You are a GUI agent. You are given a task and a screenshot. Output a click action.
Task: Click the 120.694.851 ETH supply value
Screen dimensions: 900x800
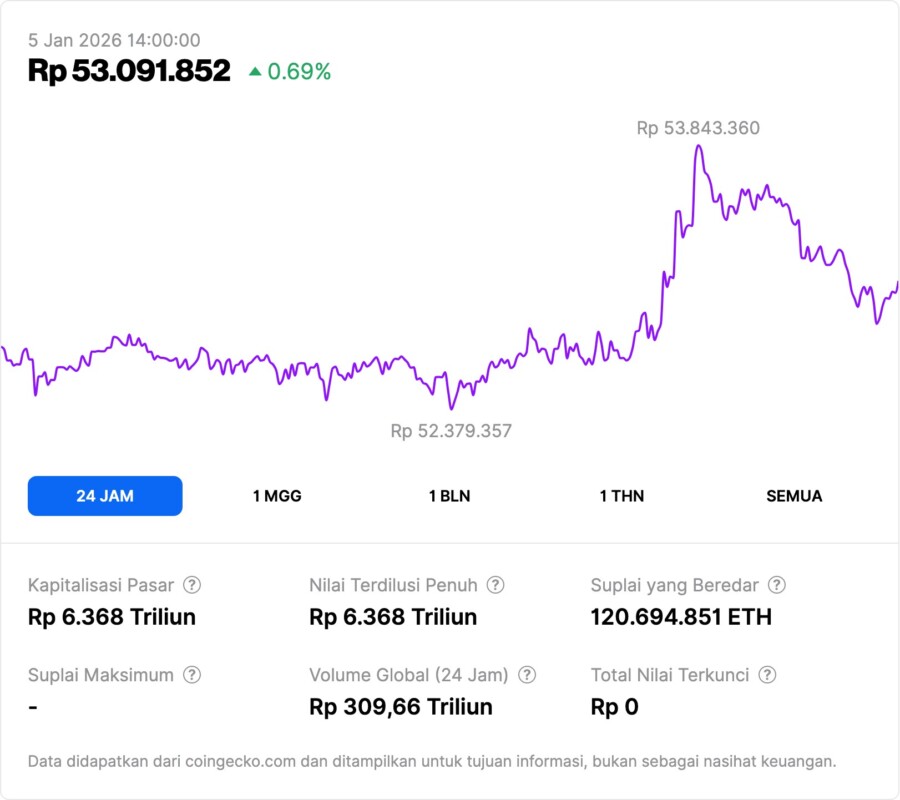[x=681, y=617]
